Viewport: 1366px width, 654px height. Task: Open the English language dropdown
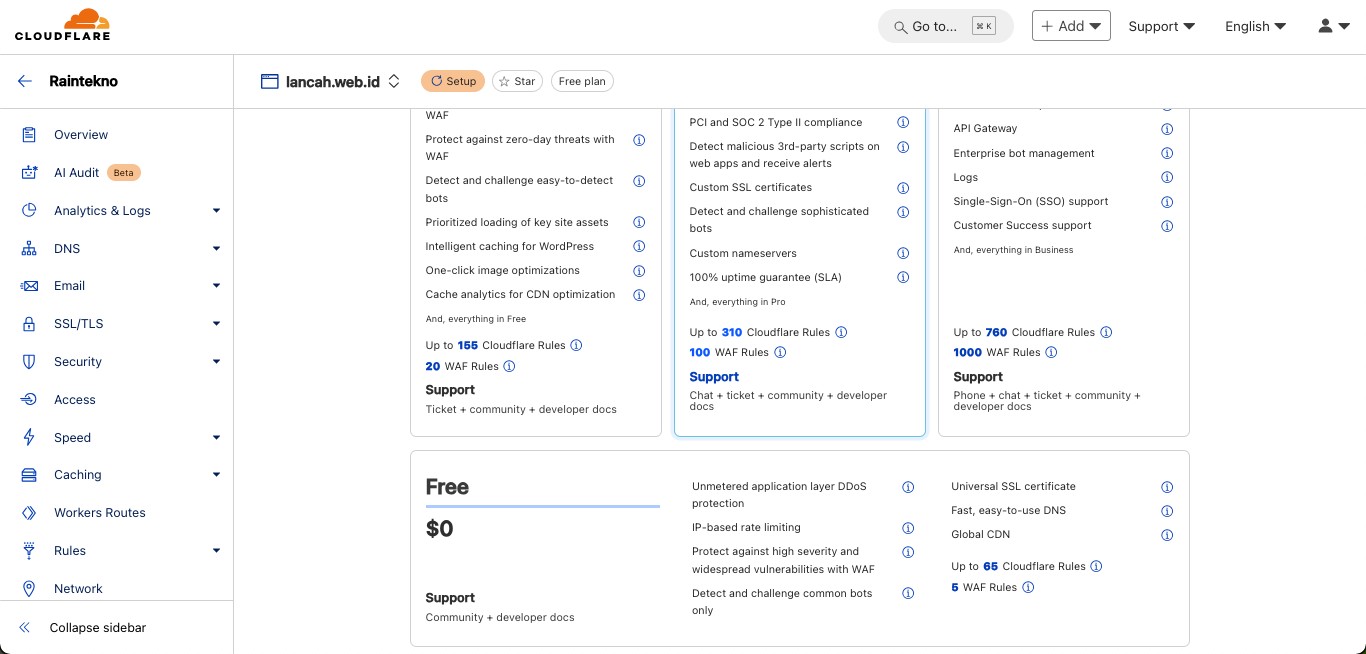[x=1255, y=26]
